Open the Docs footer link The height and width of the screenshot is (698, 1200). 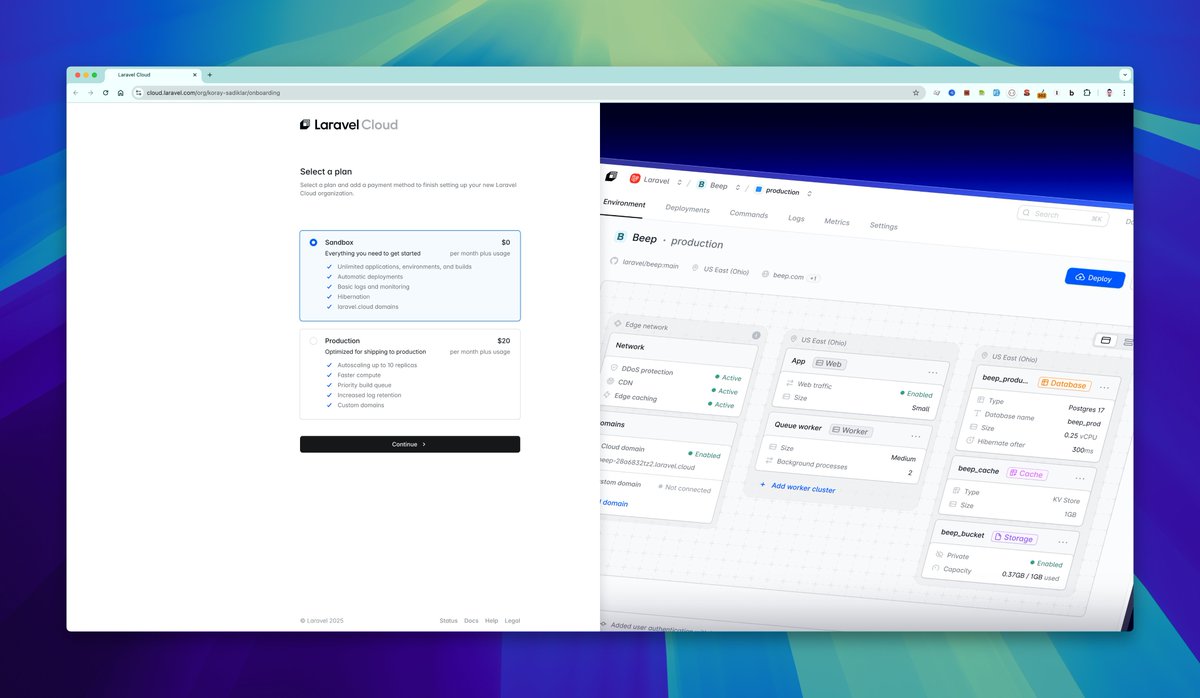[x=471, y=621]
